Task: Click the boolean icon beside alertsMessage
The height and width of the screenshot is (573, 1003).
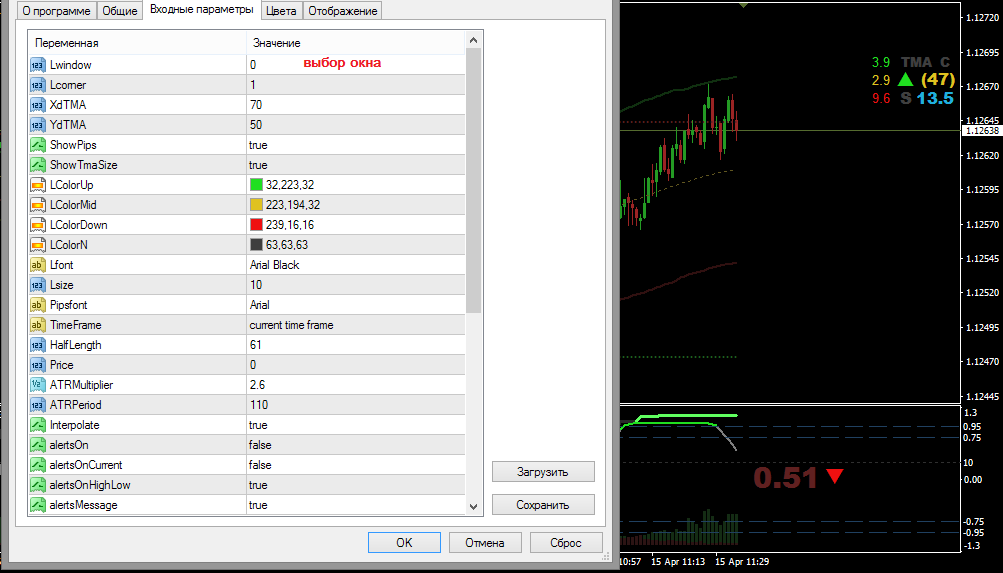Action: point(38,505)
